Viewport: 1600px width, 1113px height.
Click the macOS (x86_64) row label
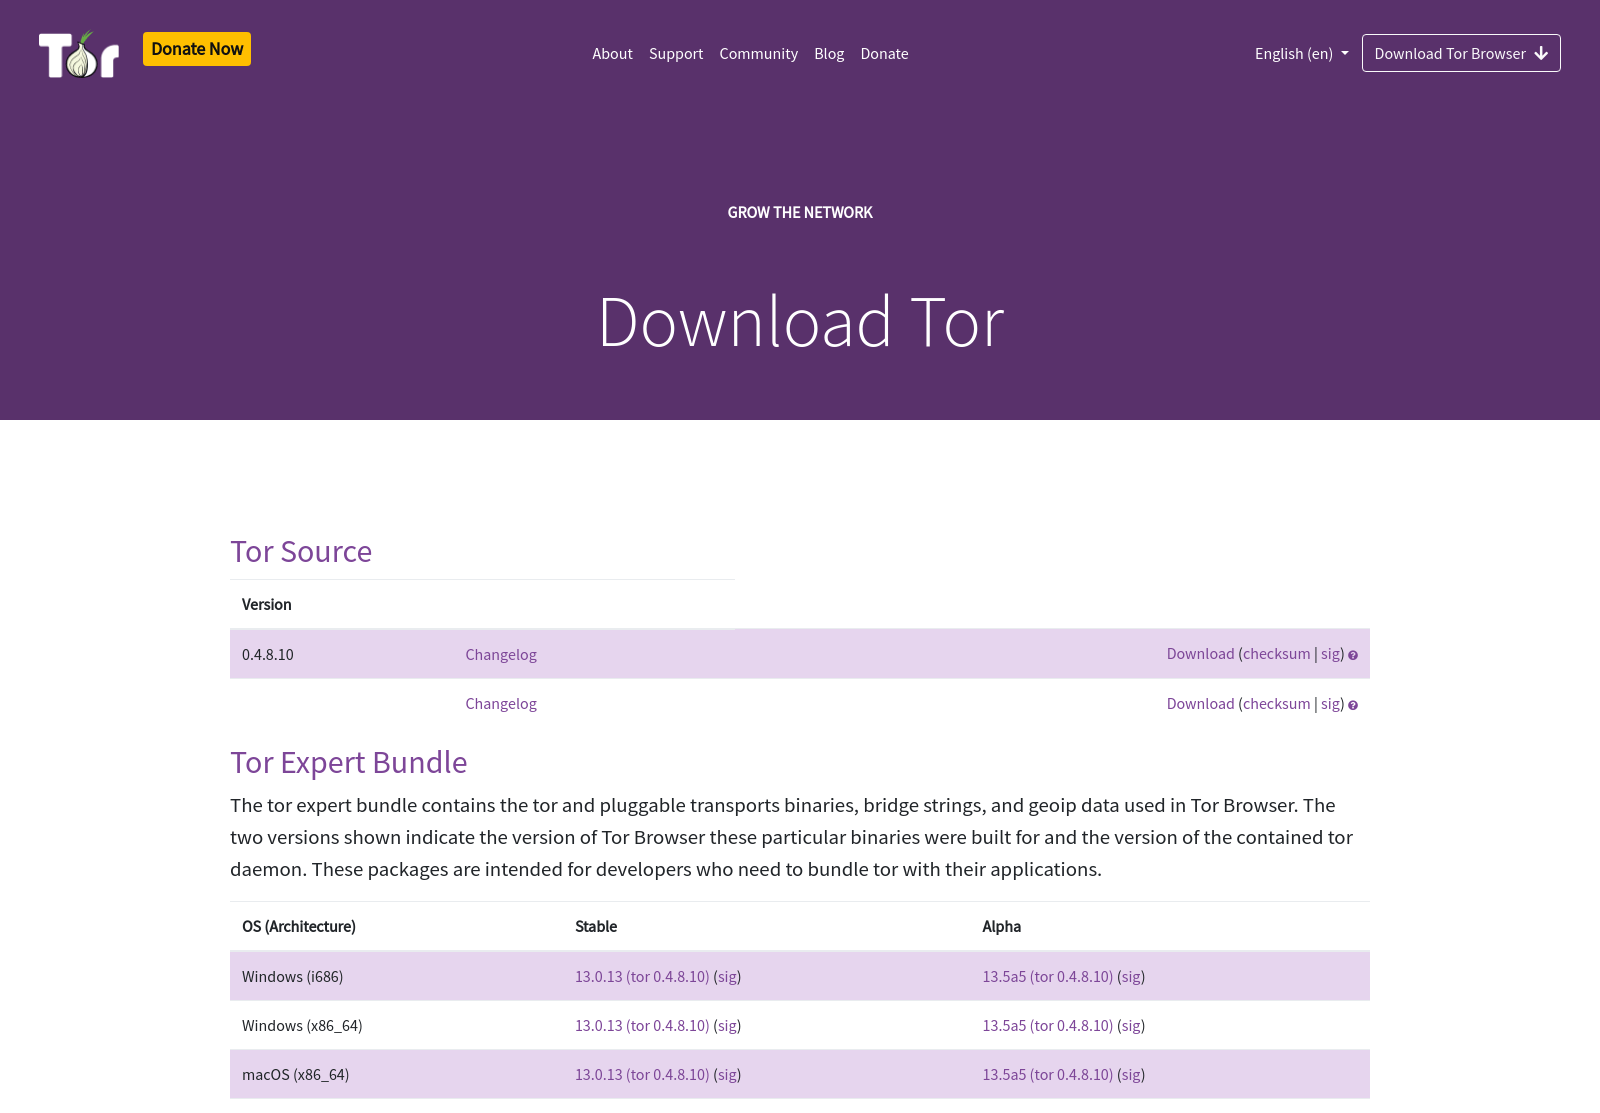[295, 1075]
